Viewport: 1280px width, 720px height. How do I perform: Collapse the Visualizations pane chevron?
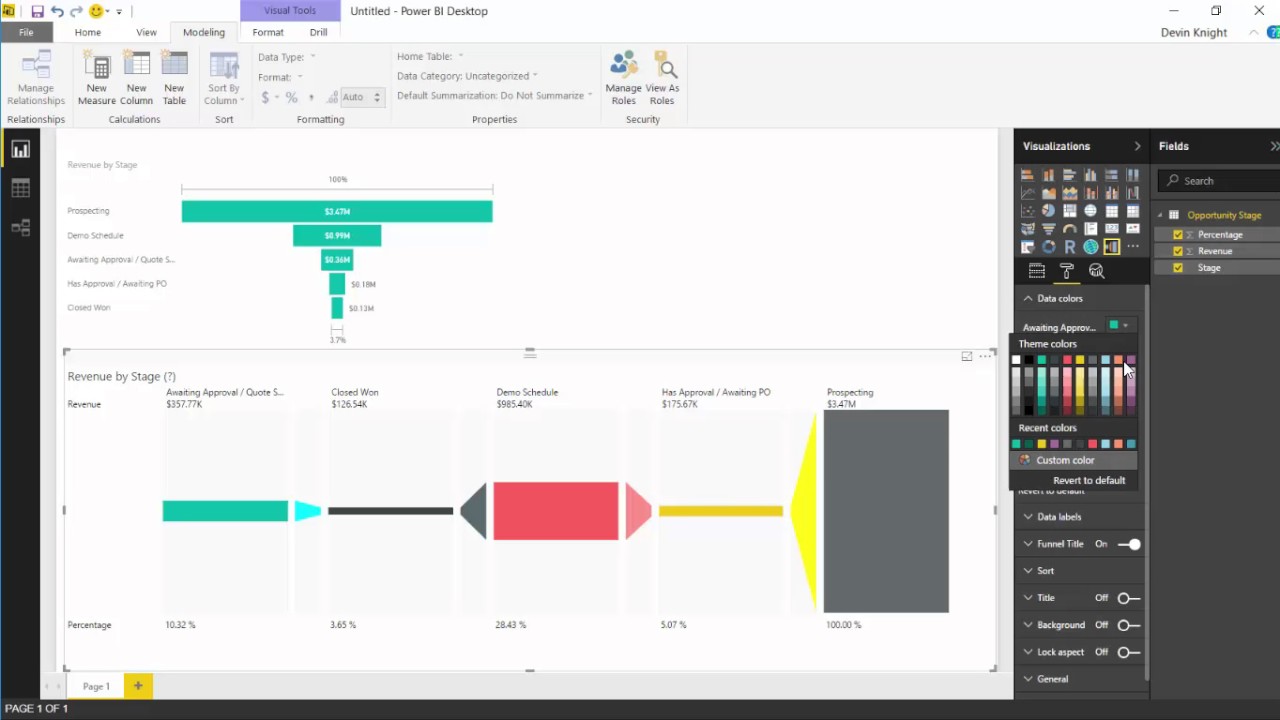click(x=1137, y=146)
